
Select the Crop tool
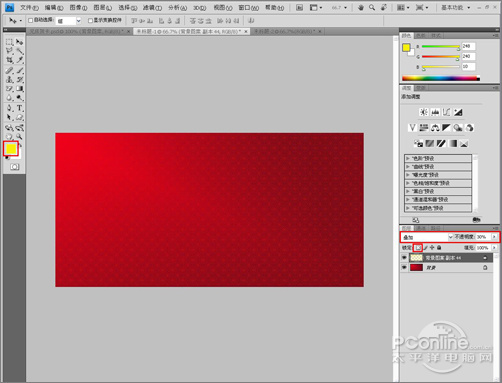(9, 60)
